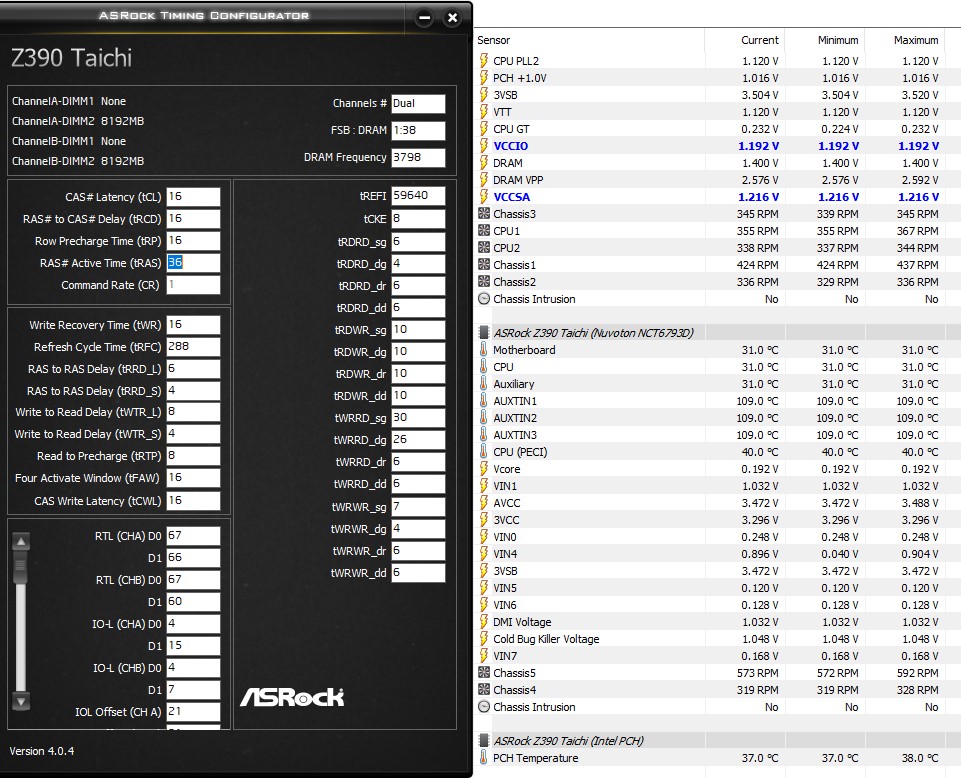Minimize the ASRock Timing Configurator window
961x778 pixels.
pos(424,18)
